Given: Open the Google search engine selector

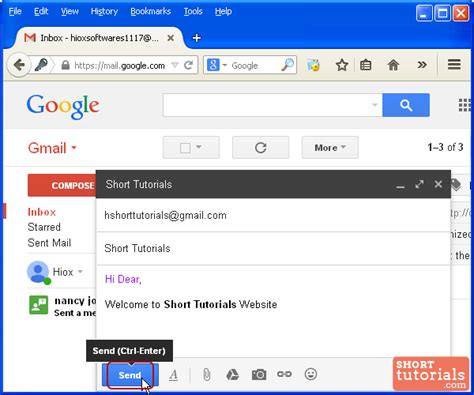Looking at the screenshot, I should [x=217, y=65].
